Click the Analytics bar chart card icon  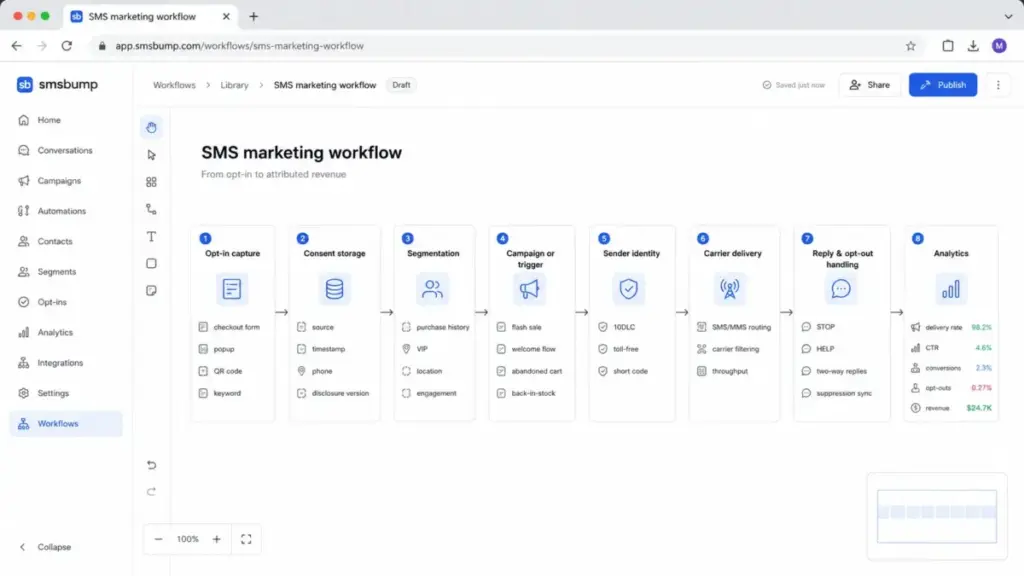coord(951,289)
